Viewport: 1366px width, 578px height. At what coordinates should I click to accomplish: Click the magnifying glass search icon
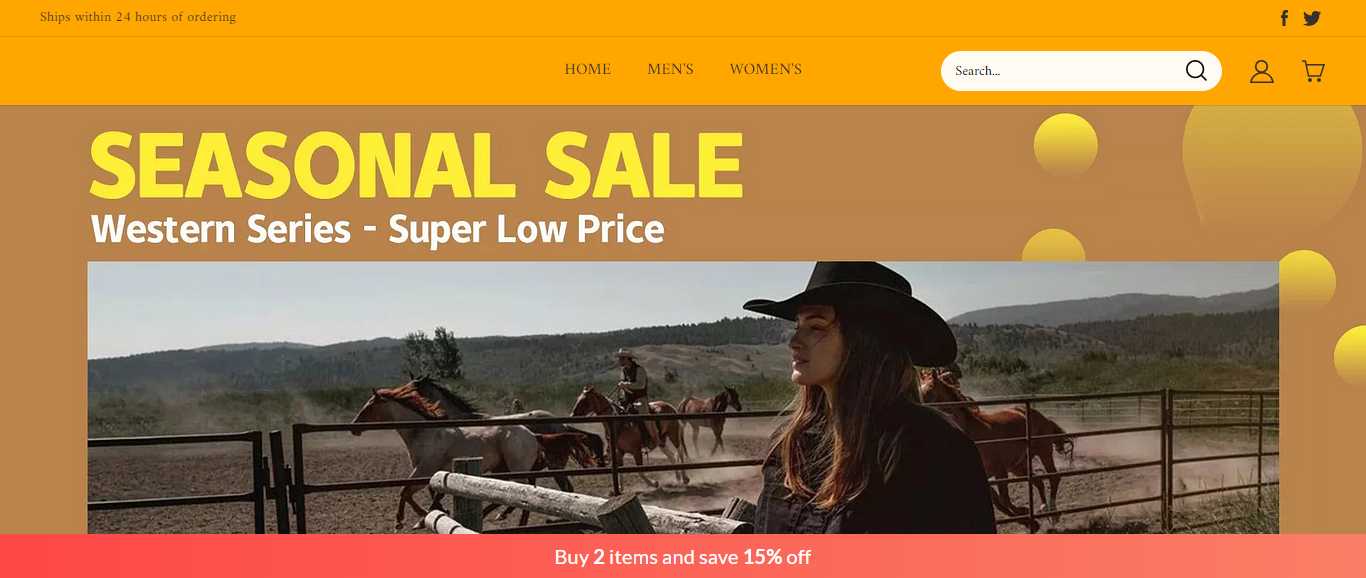click(1196, 70)
